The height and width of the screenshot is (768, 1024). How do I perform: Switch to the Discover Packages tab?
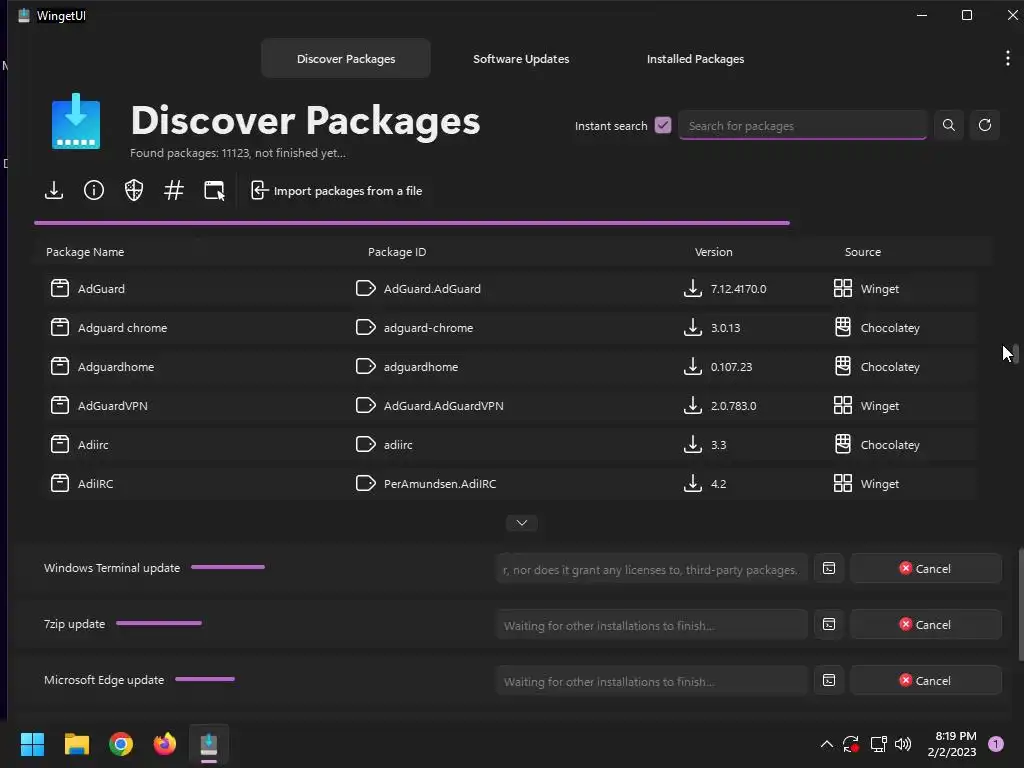tap(345, 59)
